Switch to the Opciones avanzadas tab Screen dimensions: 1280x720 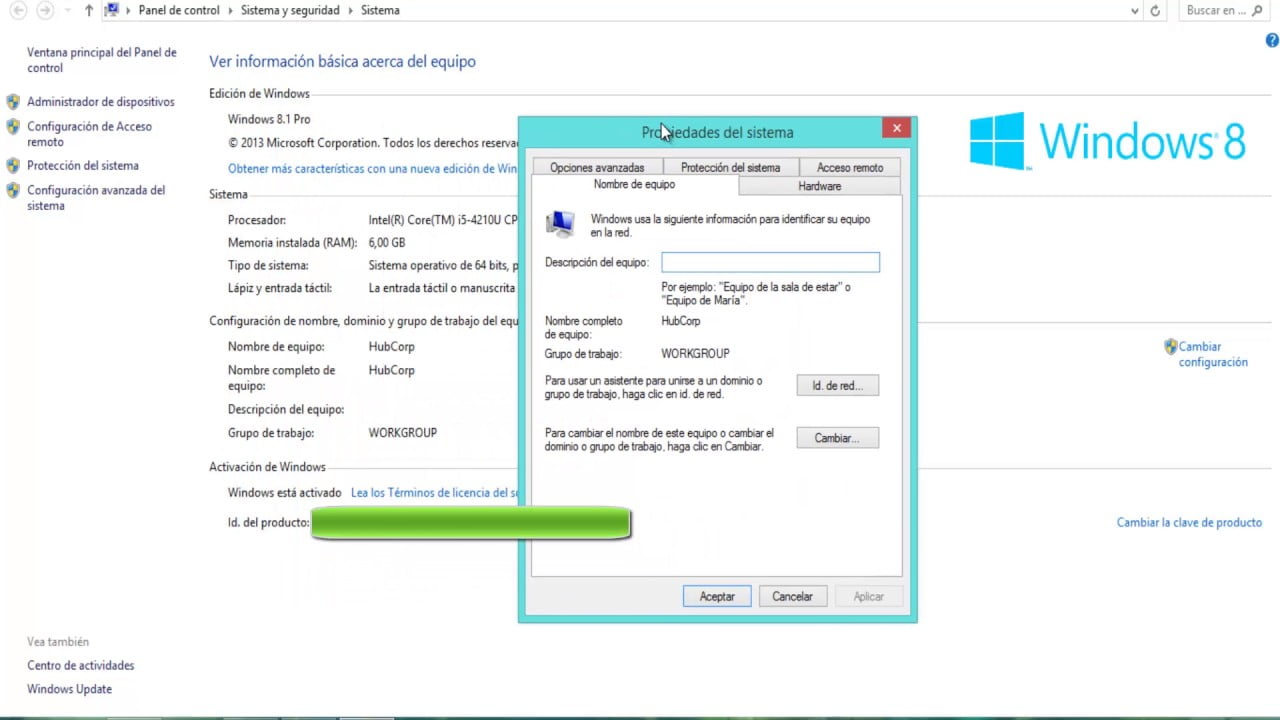(x=597, y=167)
